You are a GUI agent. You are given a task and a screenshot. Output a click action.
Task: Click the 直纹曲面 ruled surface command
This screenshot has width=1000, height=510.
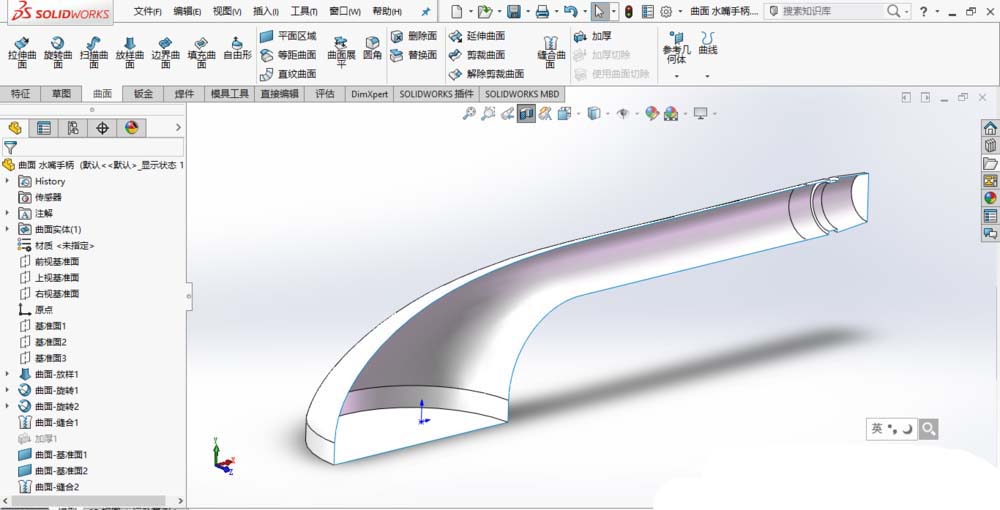[x=288, y=74]
